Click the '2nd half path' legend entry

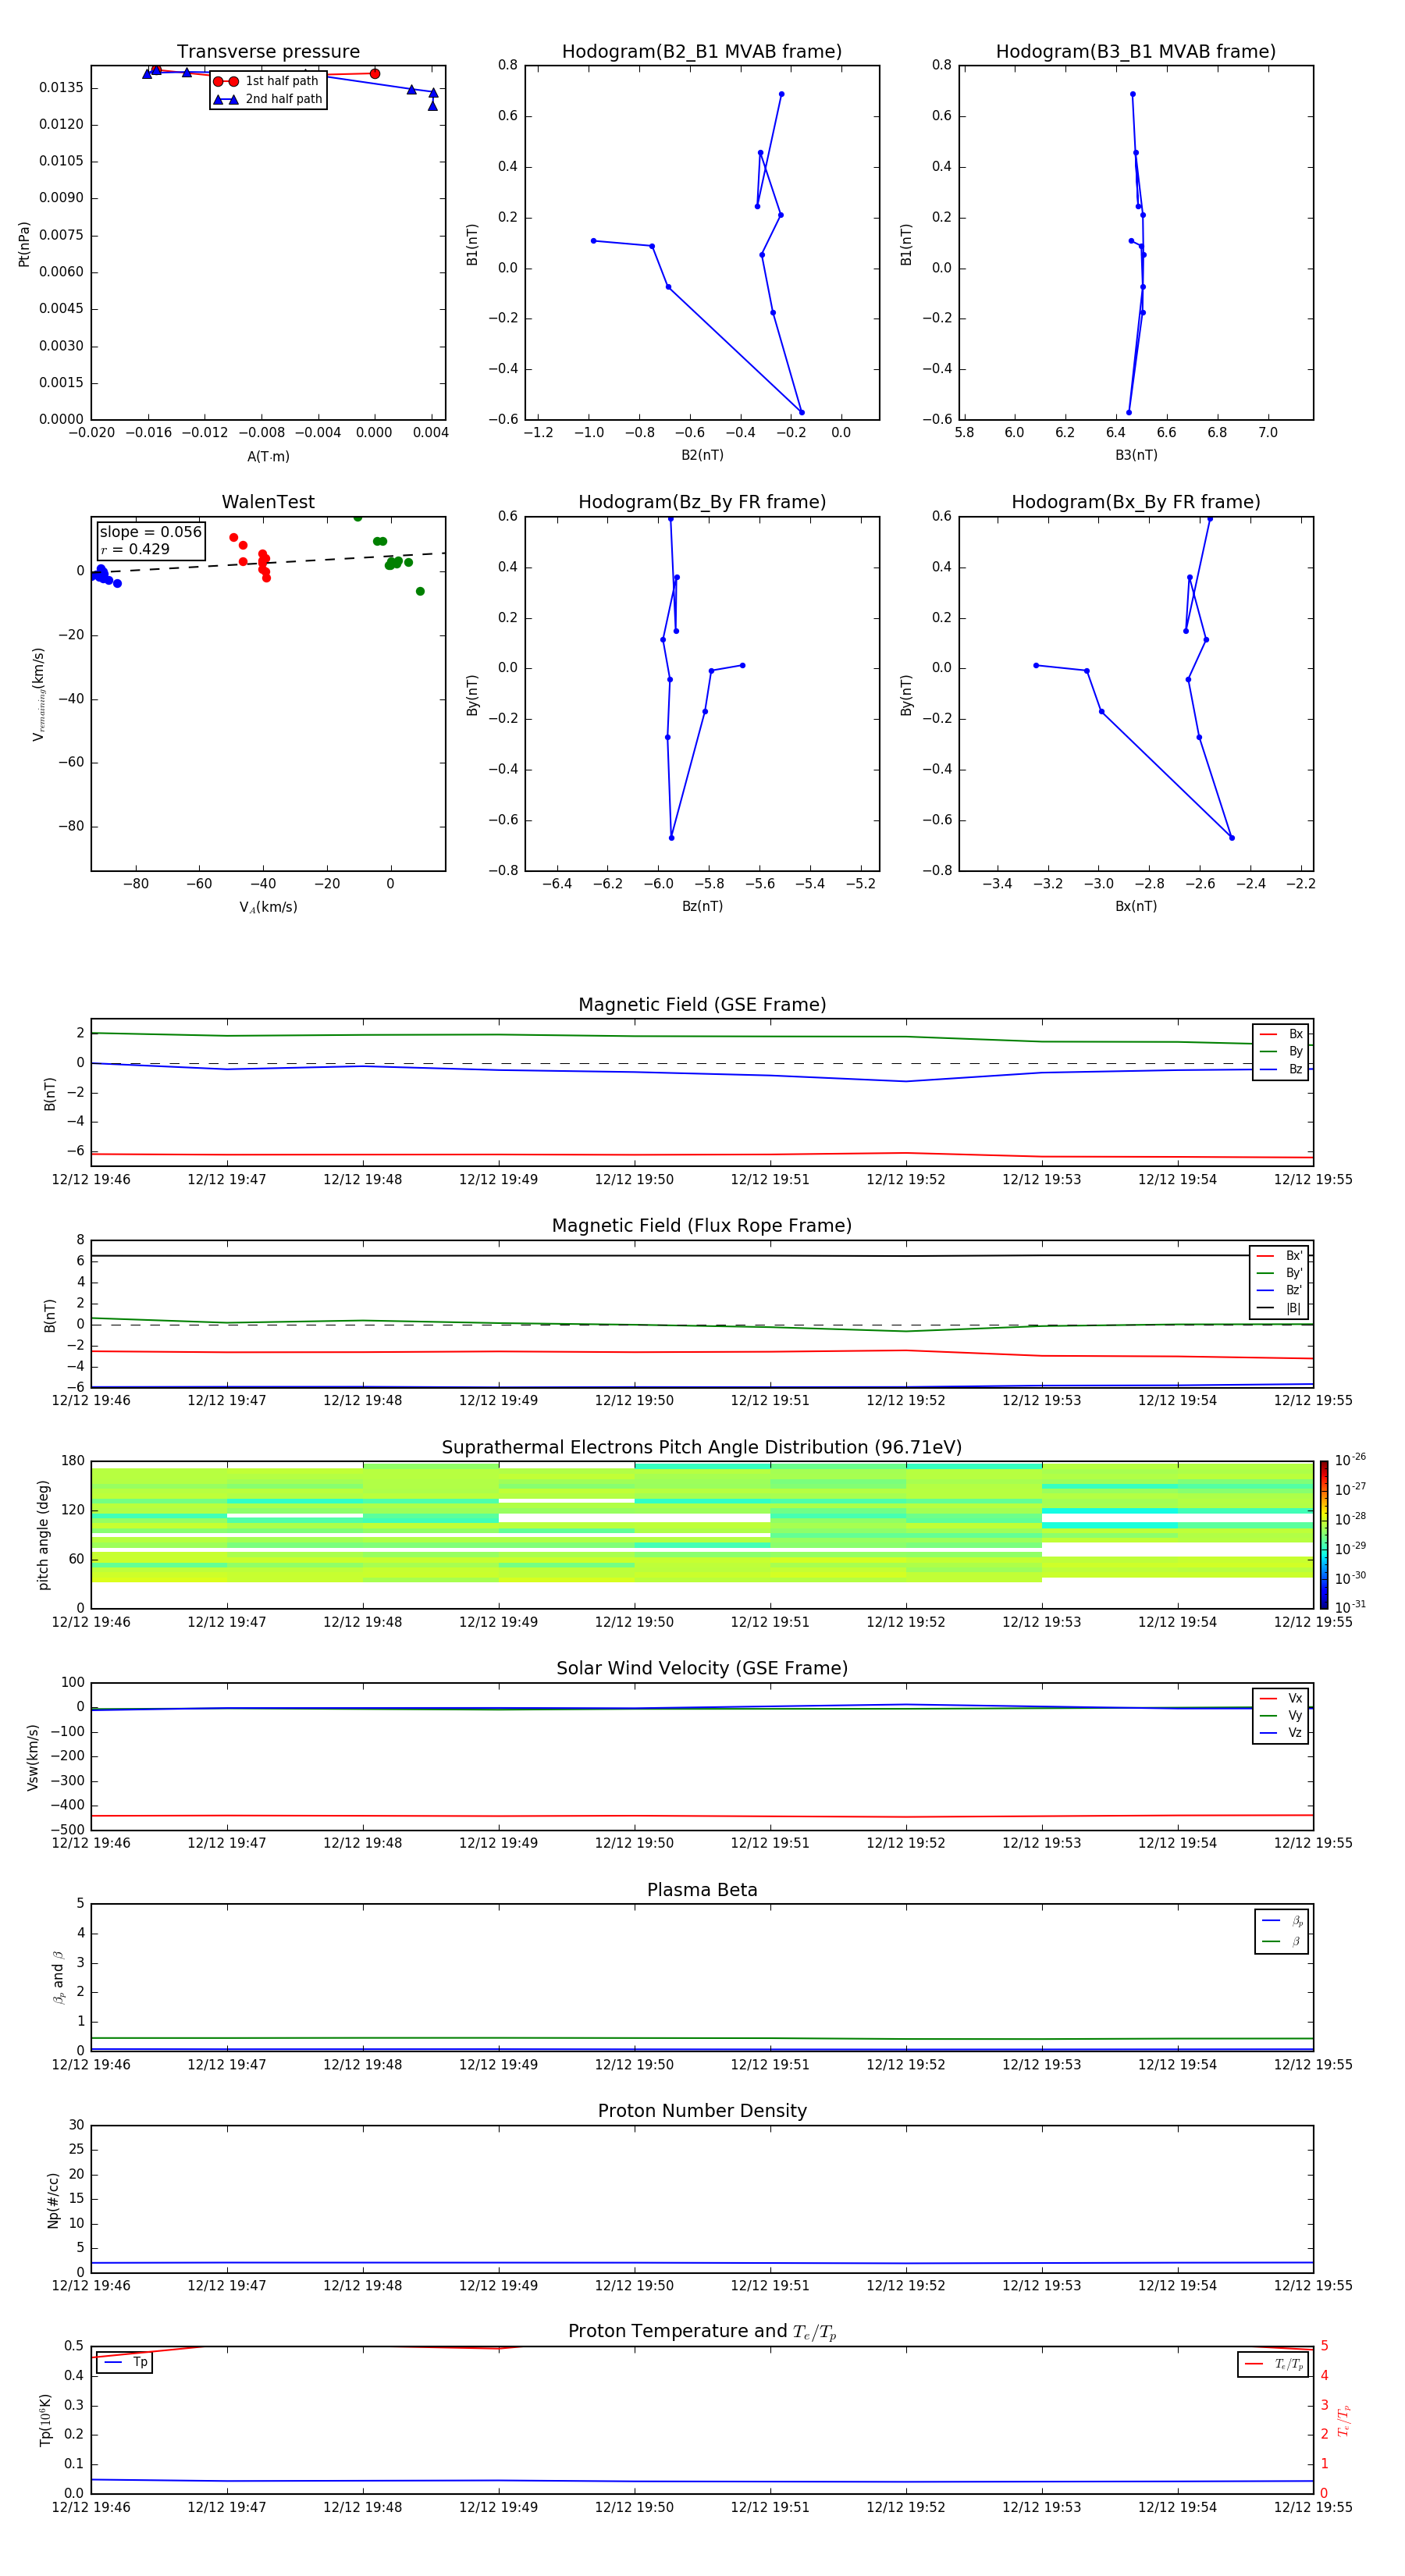[268, 99]
